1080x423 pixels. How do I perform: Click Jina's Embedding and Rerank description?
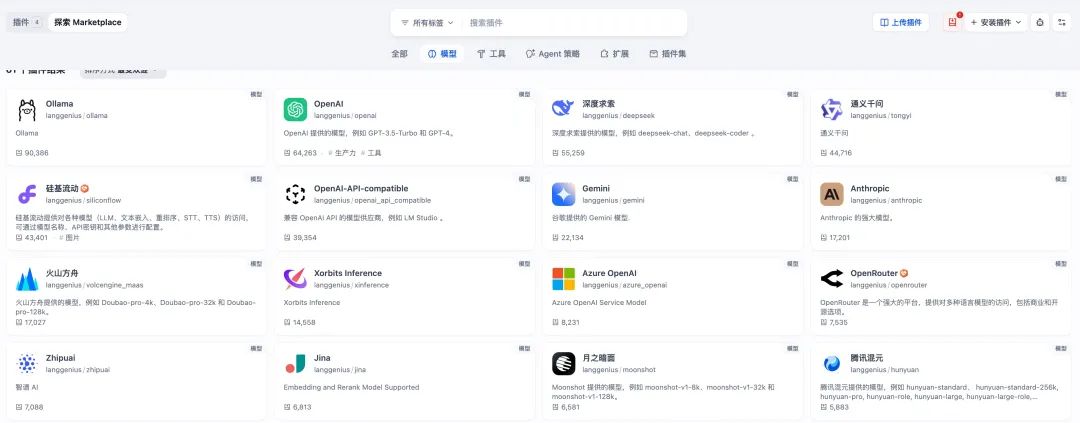tap(351, 387)
